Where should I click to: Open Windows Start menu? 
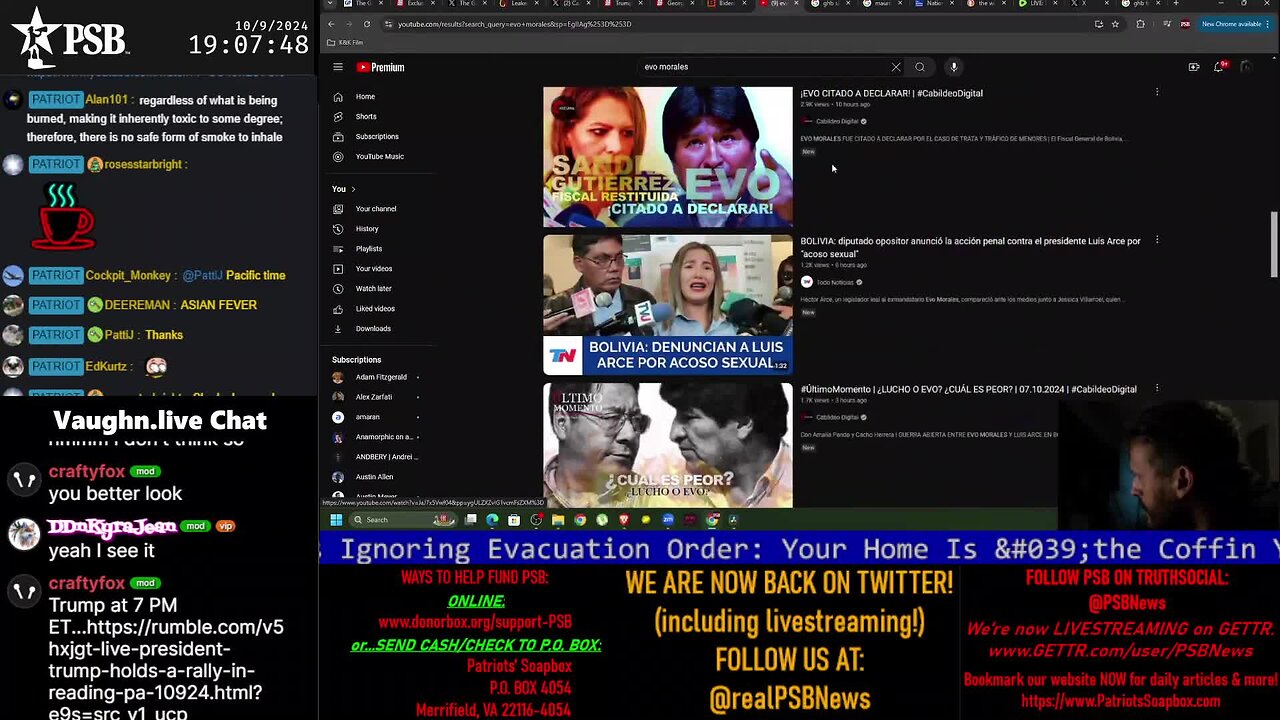[336, 520]
